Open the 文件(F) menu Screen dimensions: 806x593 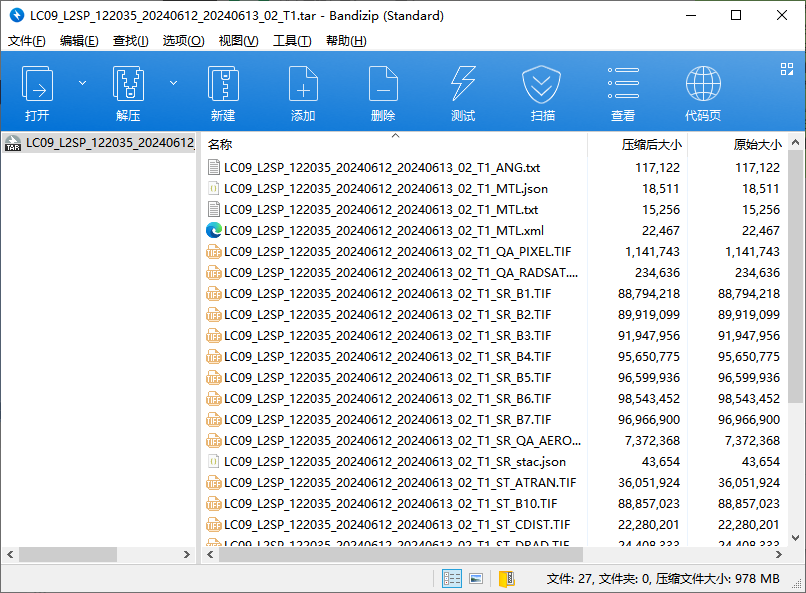coord(27,41)
